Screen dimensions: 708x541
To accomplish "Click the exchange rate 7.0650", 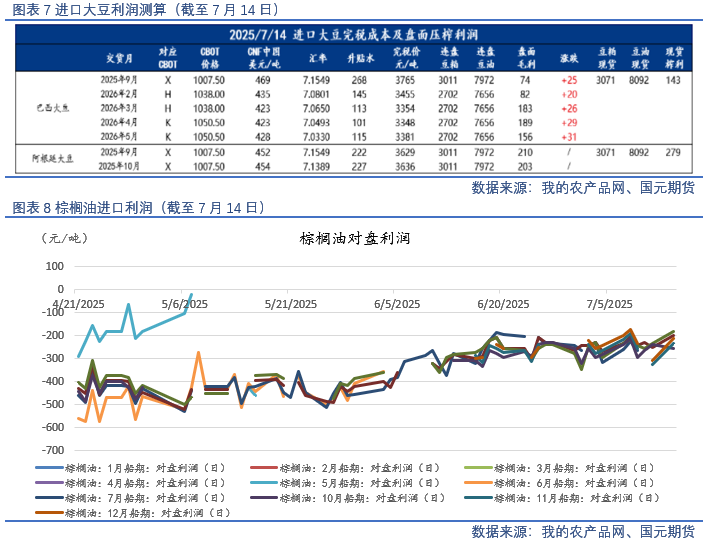I will (316, 108).
